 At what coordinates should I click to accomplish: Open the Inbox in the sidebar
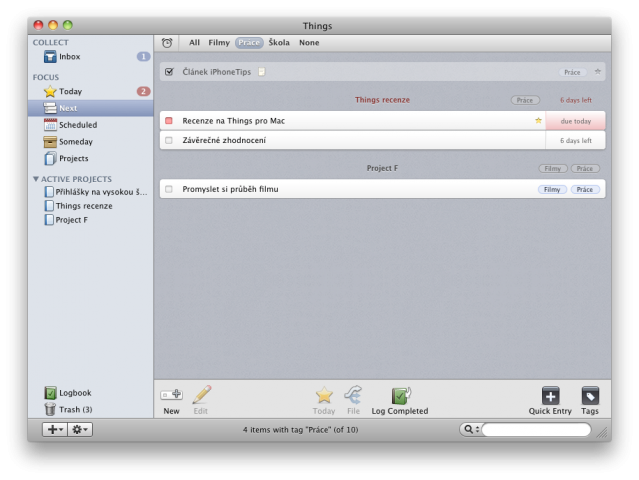[90, 57]
